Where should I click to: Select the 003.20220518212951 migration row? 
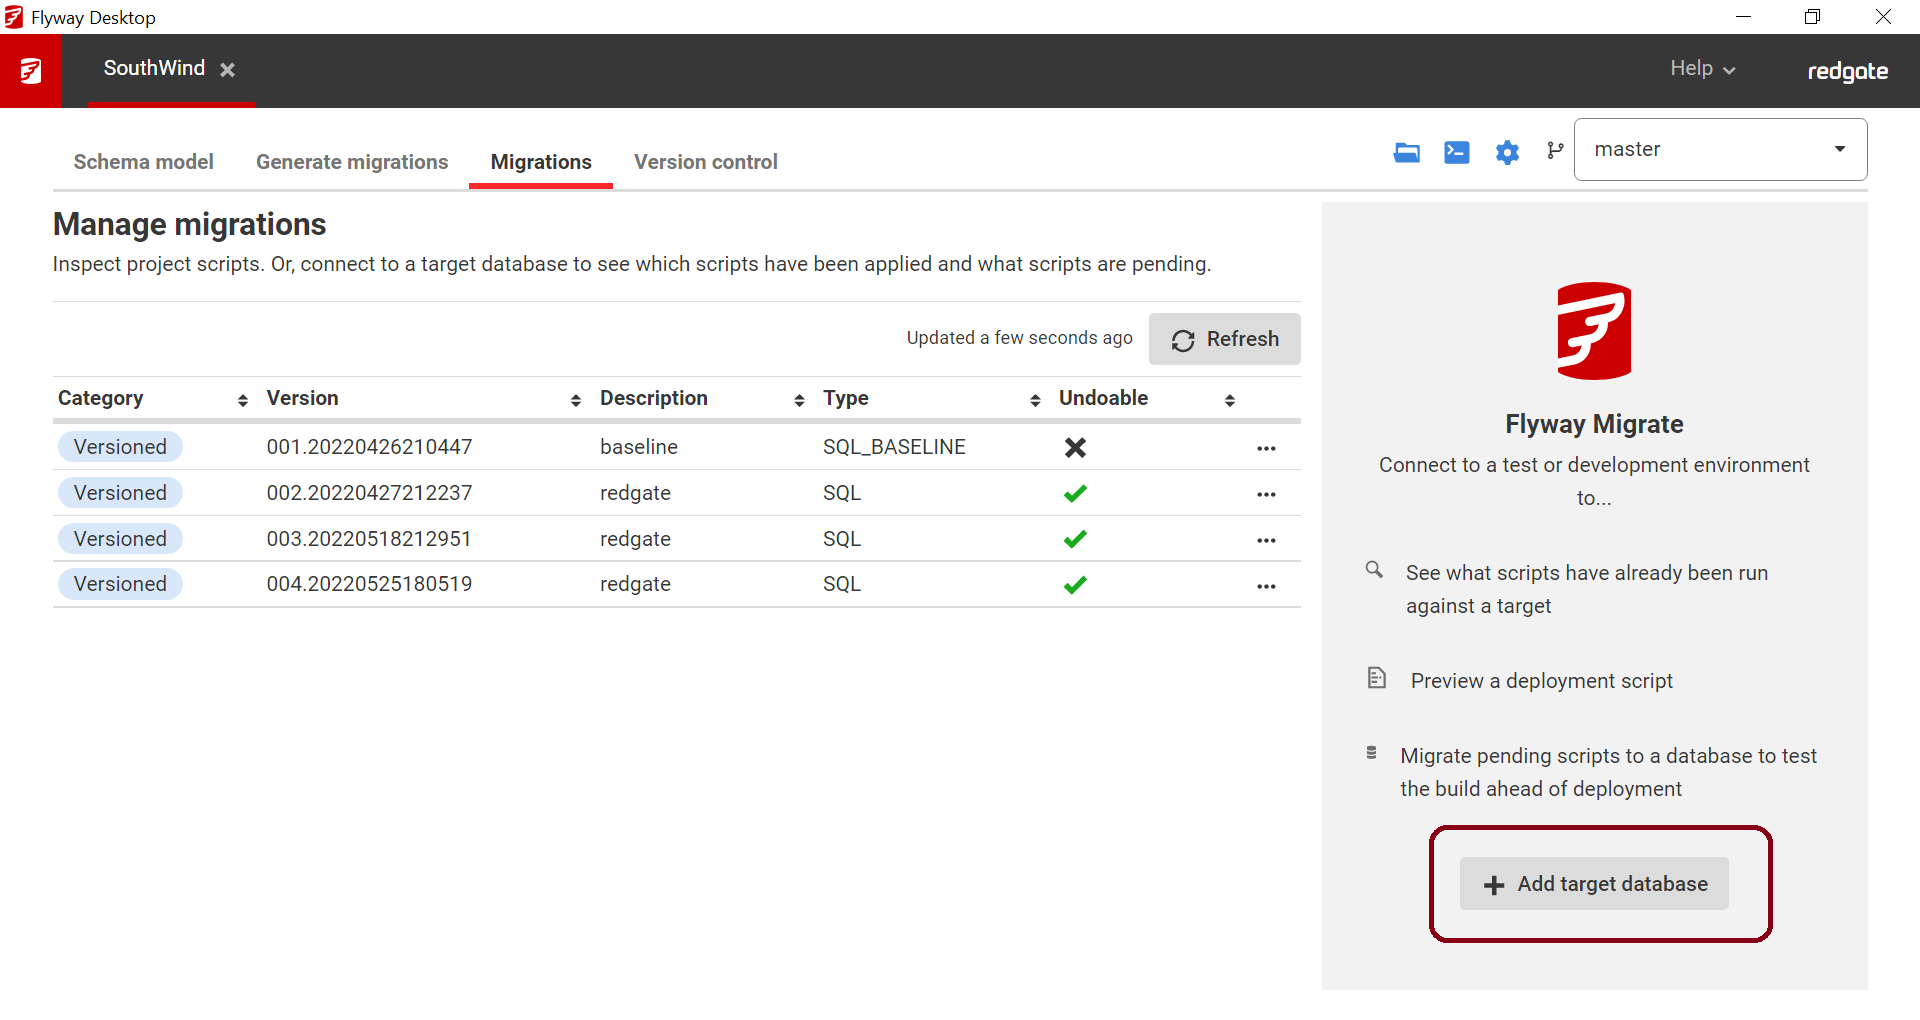point(369,539)
